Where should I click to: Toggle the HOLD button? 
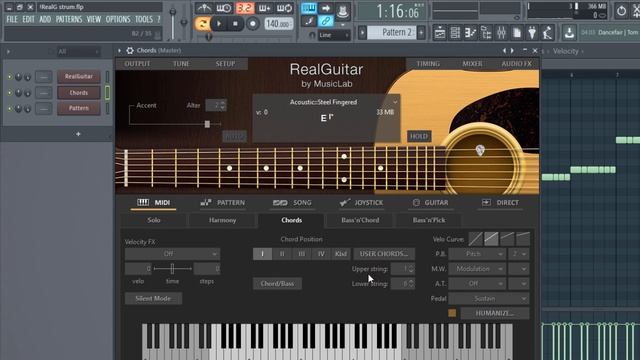coord(419,136)
